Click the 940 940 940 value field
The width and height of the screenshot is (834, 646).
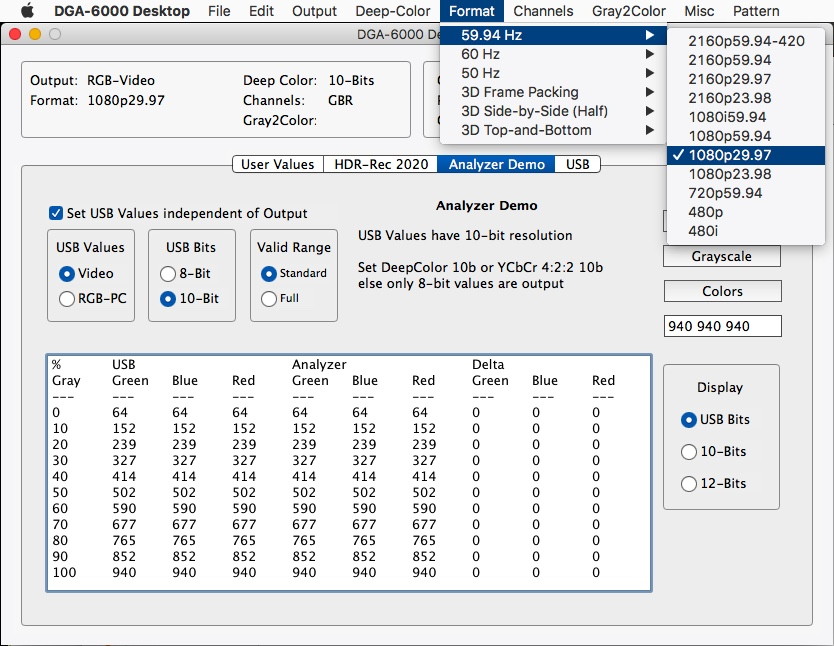[x=722, y=326]
